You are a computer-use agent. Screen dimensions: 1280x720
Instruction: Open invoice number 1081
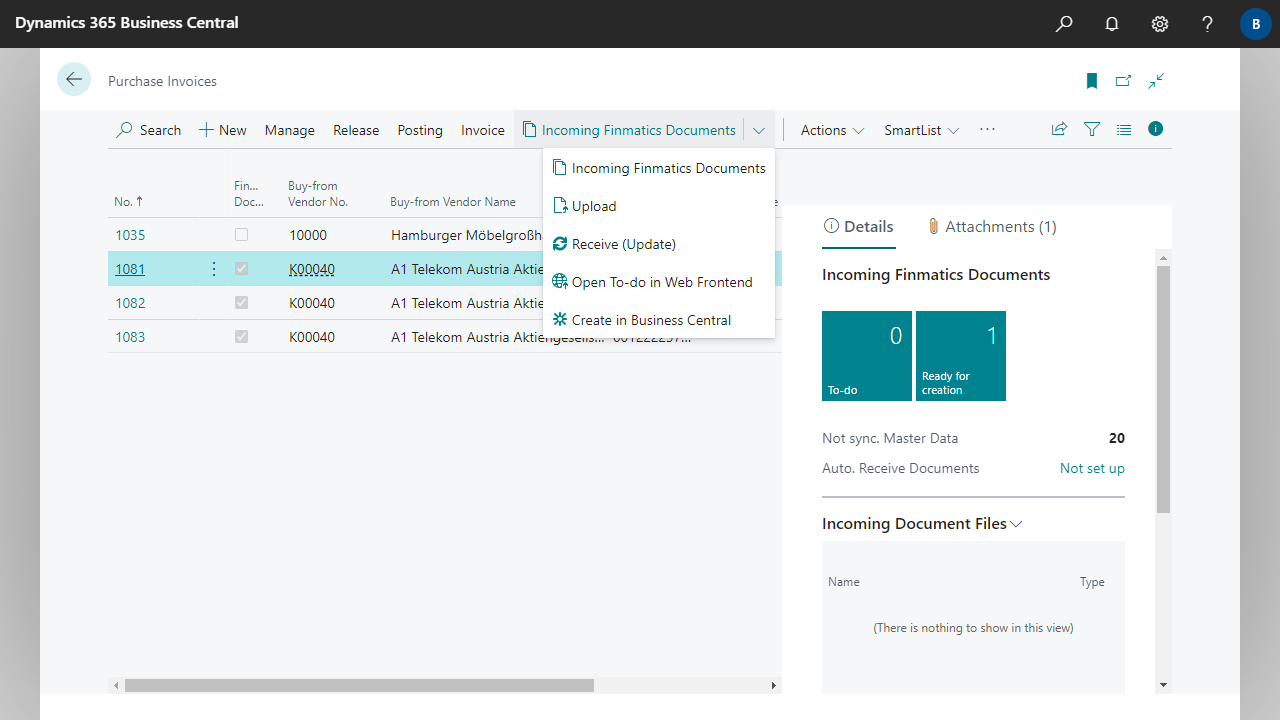pos(130,269)
